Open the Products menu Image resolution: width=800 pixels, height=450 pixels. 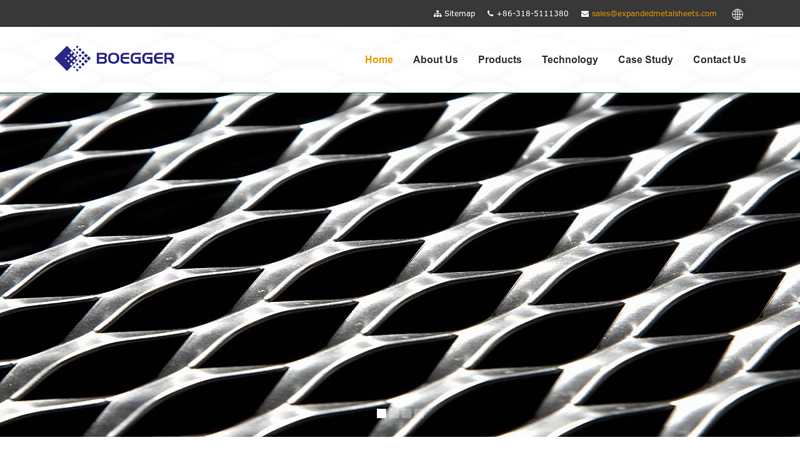[x=499, y=60]
